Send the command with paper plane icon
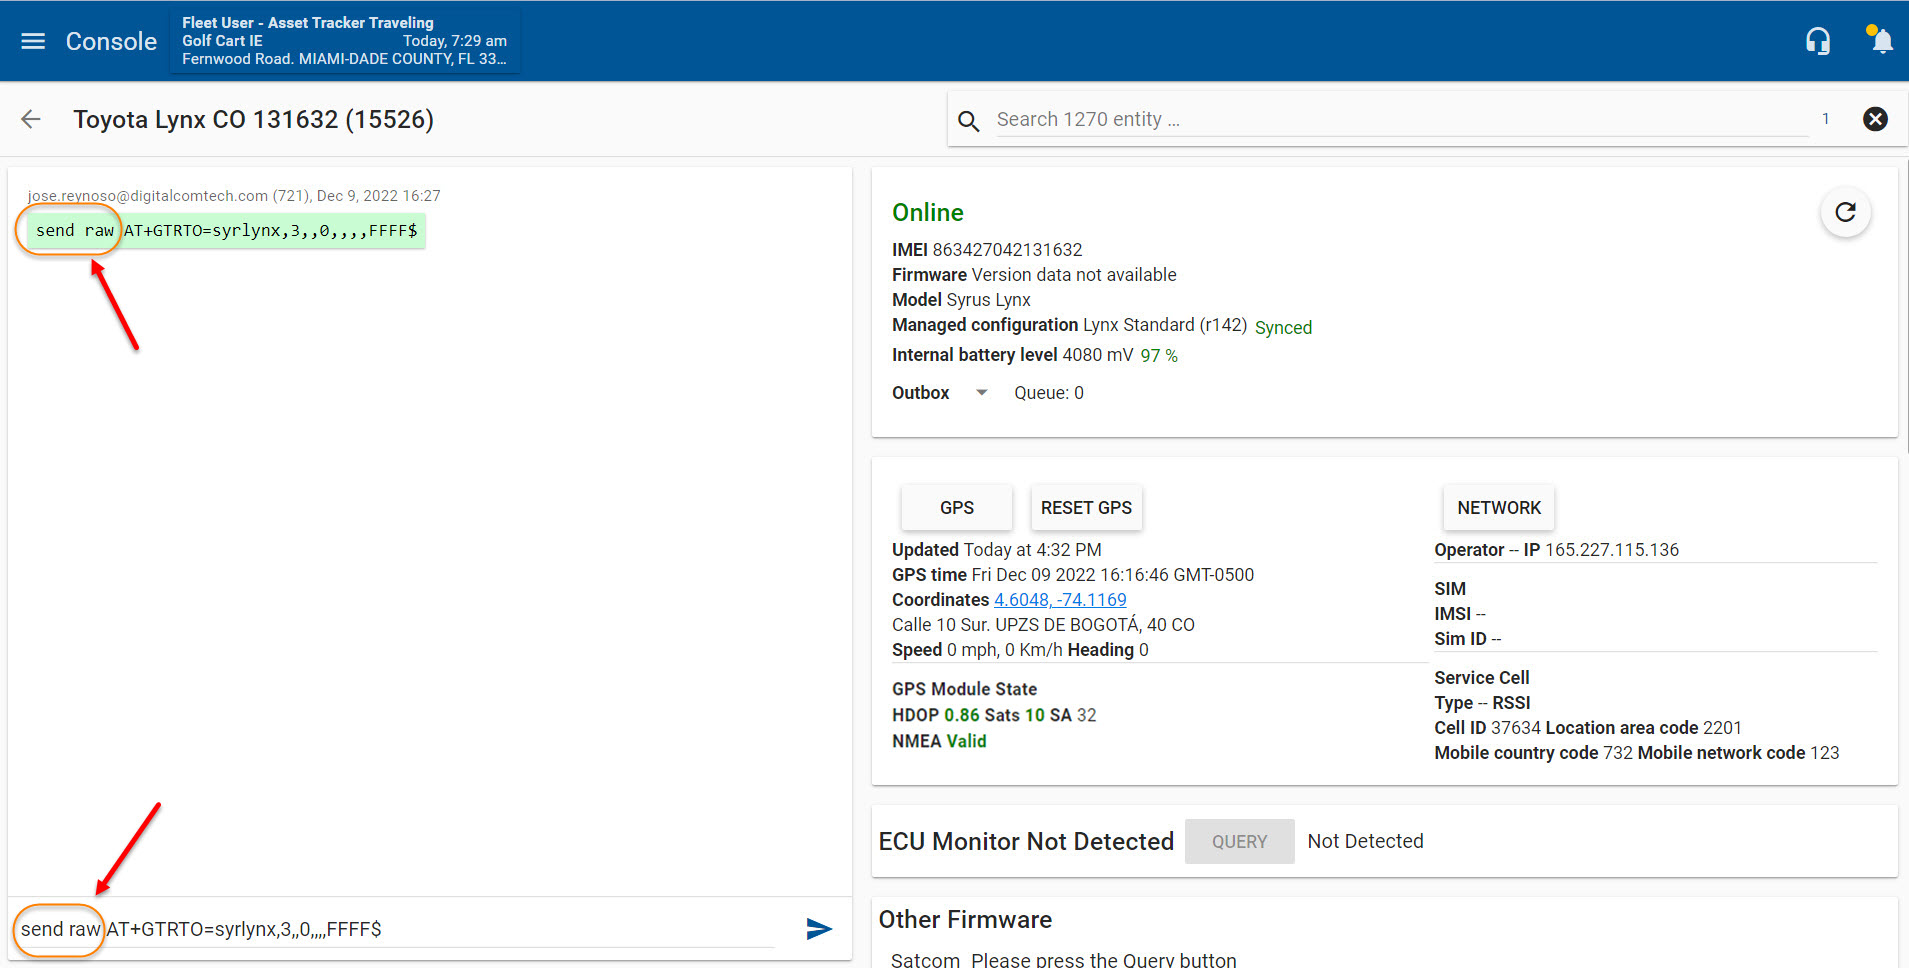The image size is (1909, 968). pos(819,929)
